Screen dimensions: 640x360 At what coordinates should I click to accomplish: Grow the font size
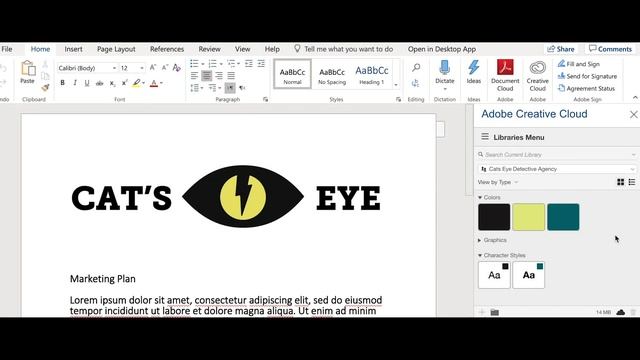click(153, 67)
